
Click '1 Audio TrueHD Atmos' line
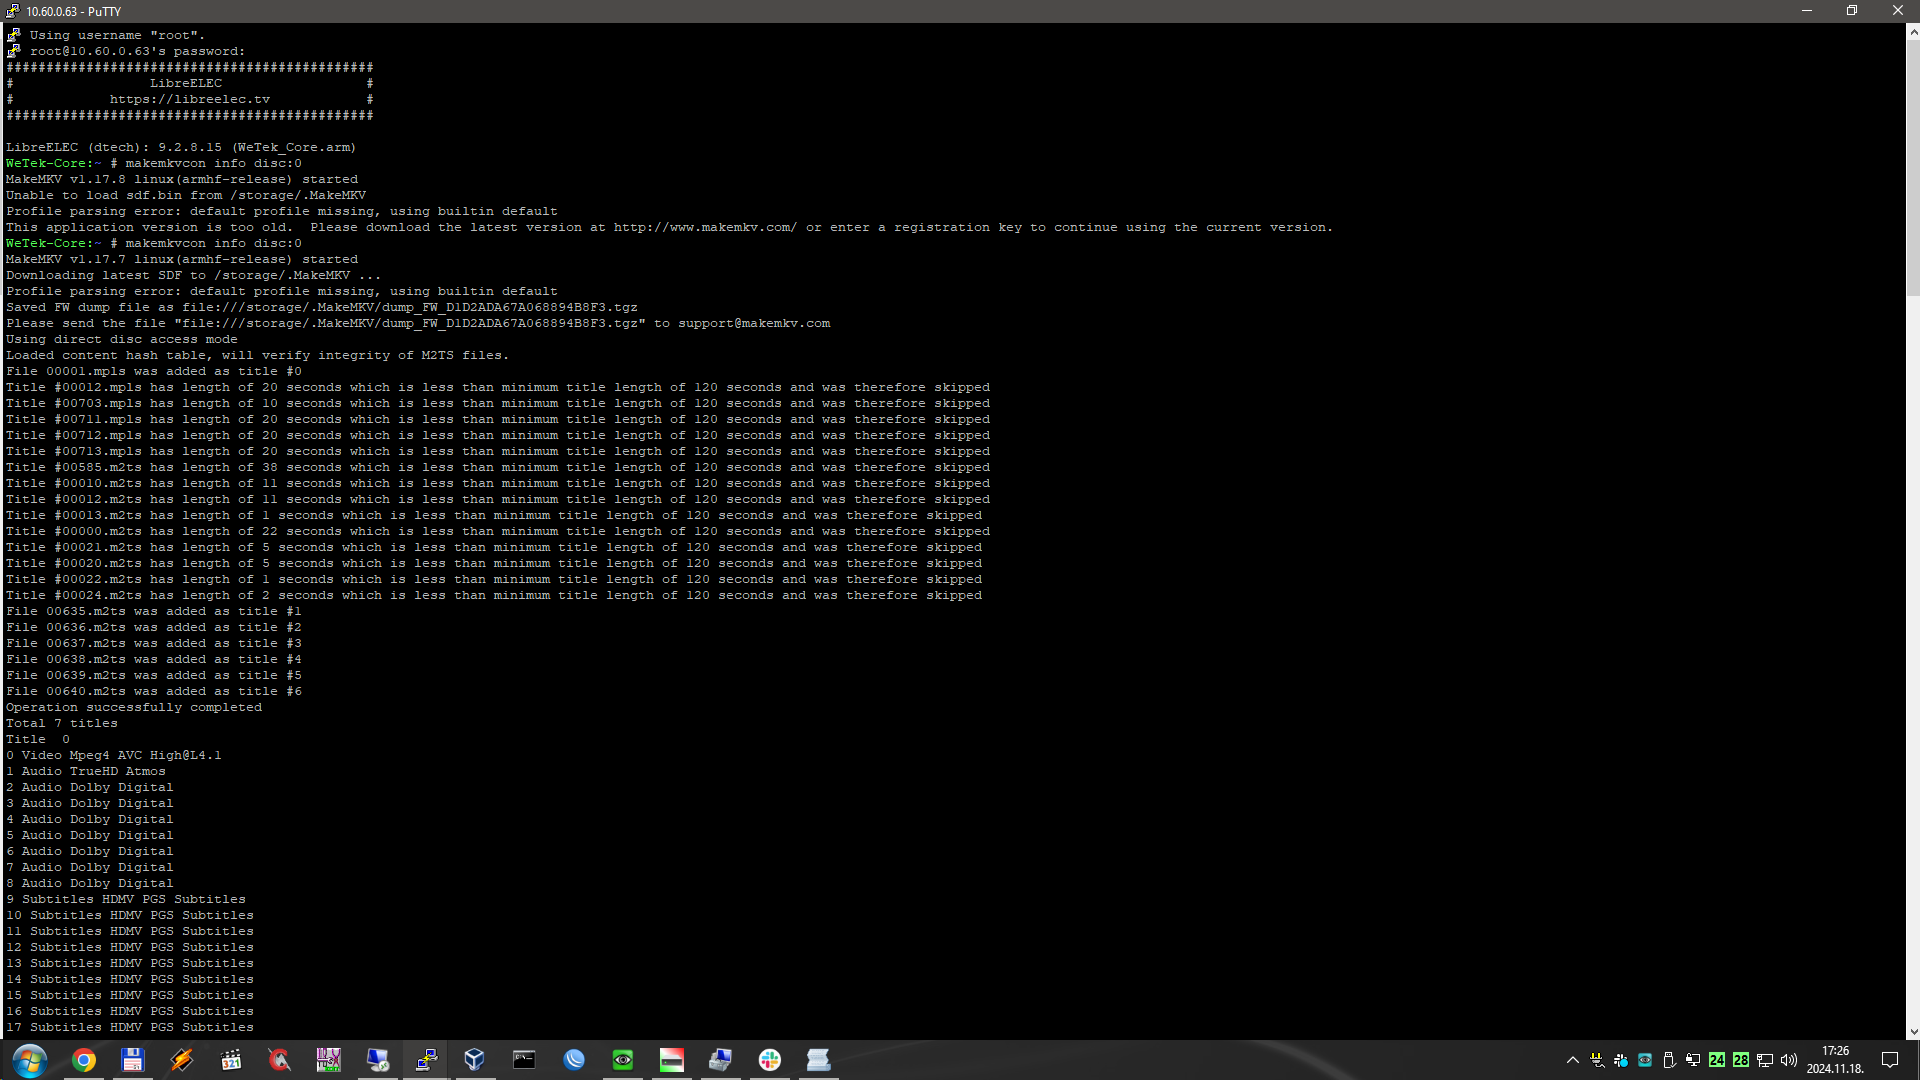86,772
